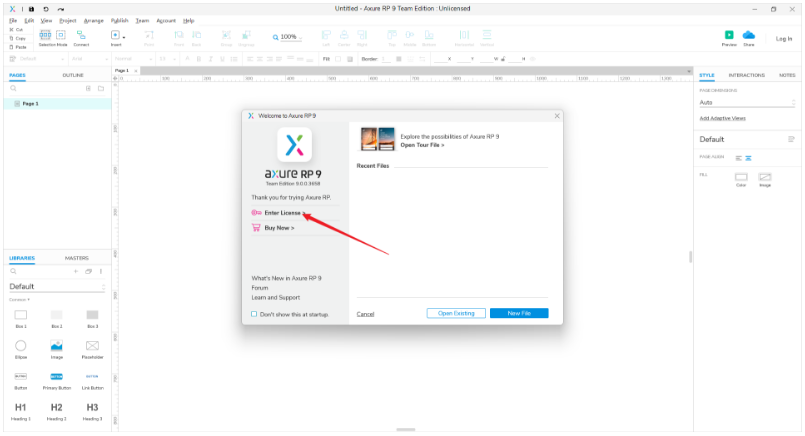This screenshot has height=436, width=805.
Task: Open the Default library dropdown
Action: [57, 287]
